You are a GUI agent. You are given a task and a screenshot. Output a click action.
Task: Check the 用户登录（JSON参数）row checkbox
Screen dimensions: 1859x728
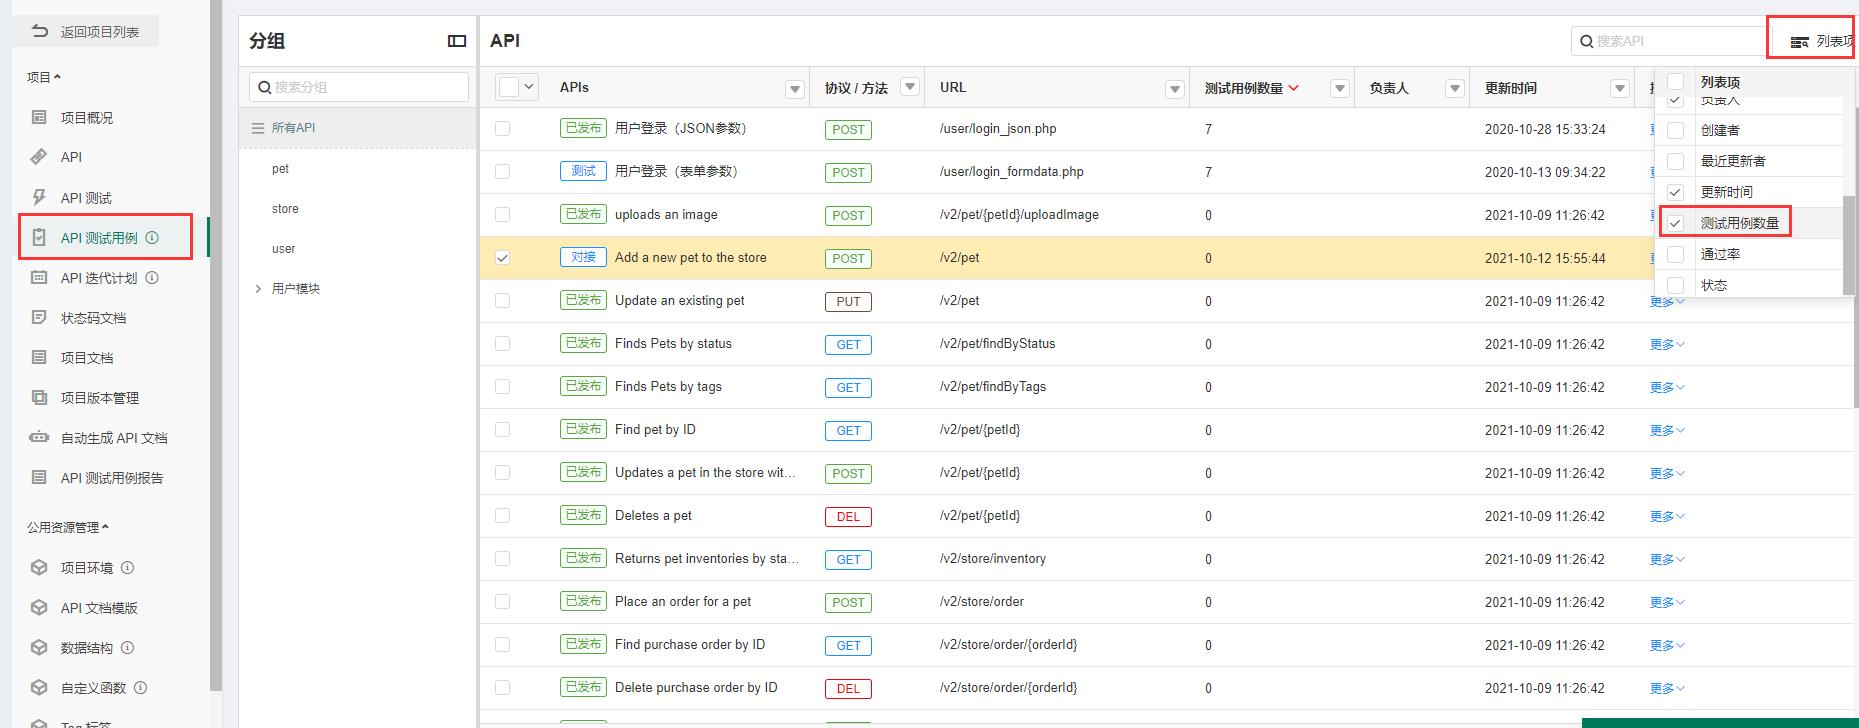(502, 129)
